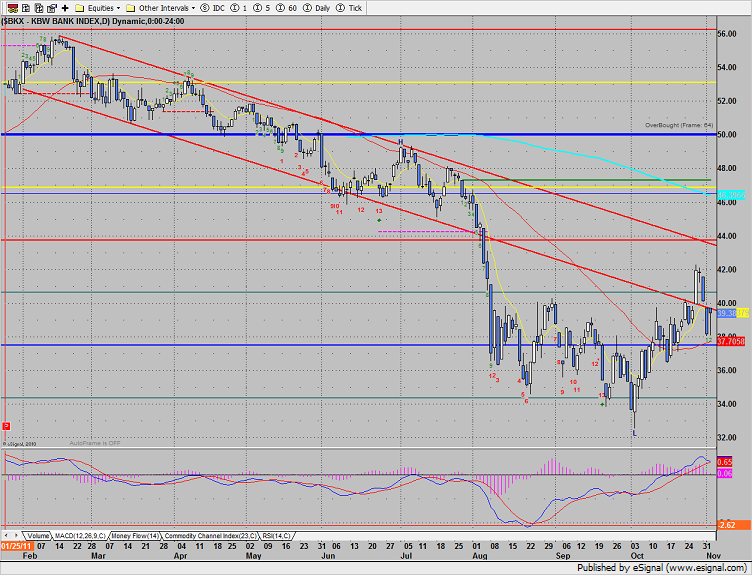This screenshot has width=752, height=575.
Task: Select the IDC symbol button
Action: 212,8
